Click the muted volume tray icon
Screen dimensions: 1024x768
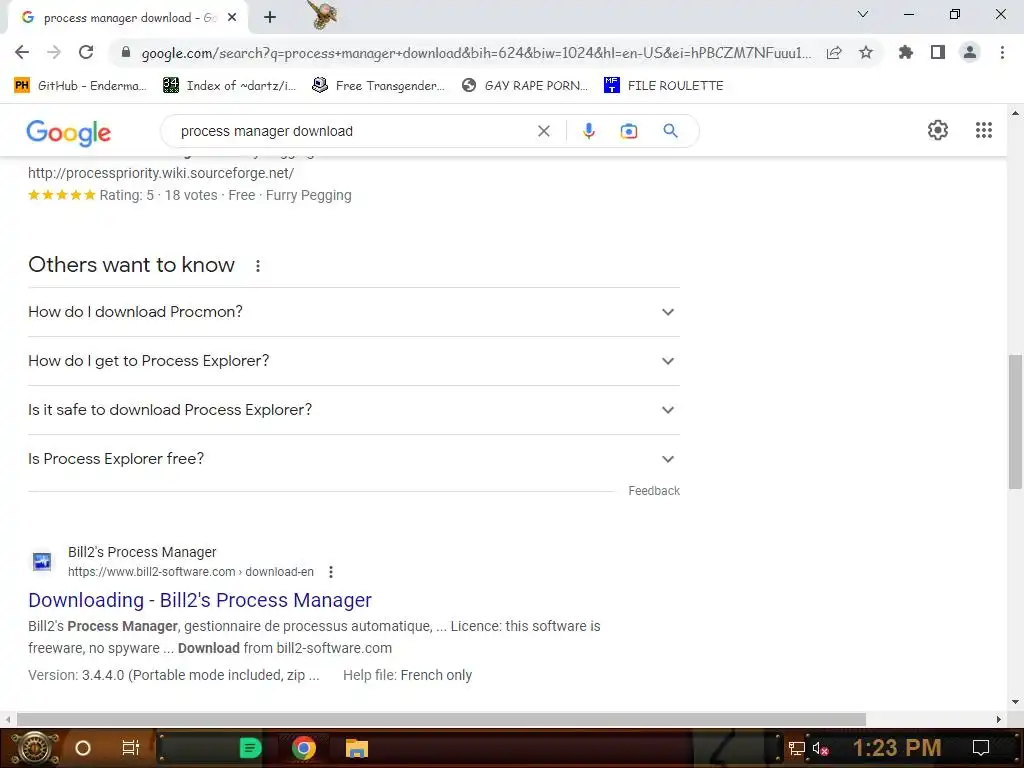coord(820,748)
